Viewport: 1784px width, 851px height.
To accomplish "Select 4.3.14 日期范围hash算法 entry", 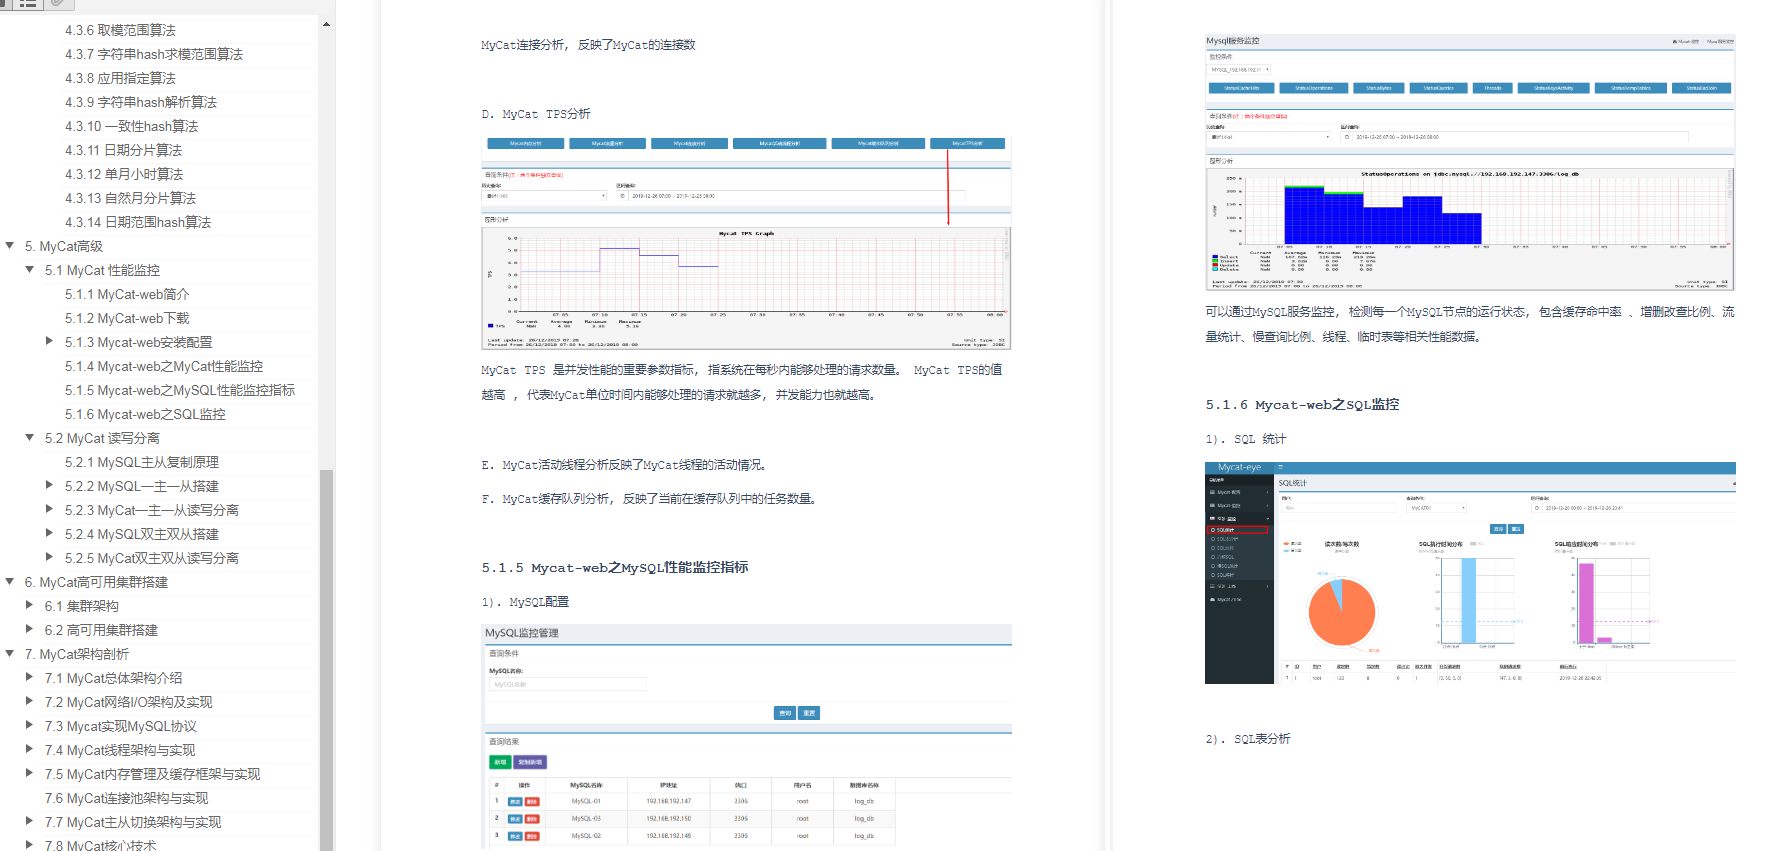I will point(138,222).
